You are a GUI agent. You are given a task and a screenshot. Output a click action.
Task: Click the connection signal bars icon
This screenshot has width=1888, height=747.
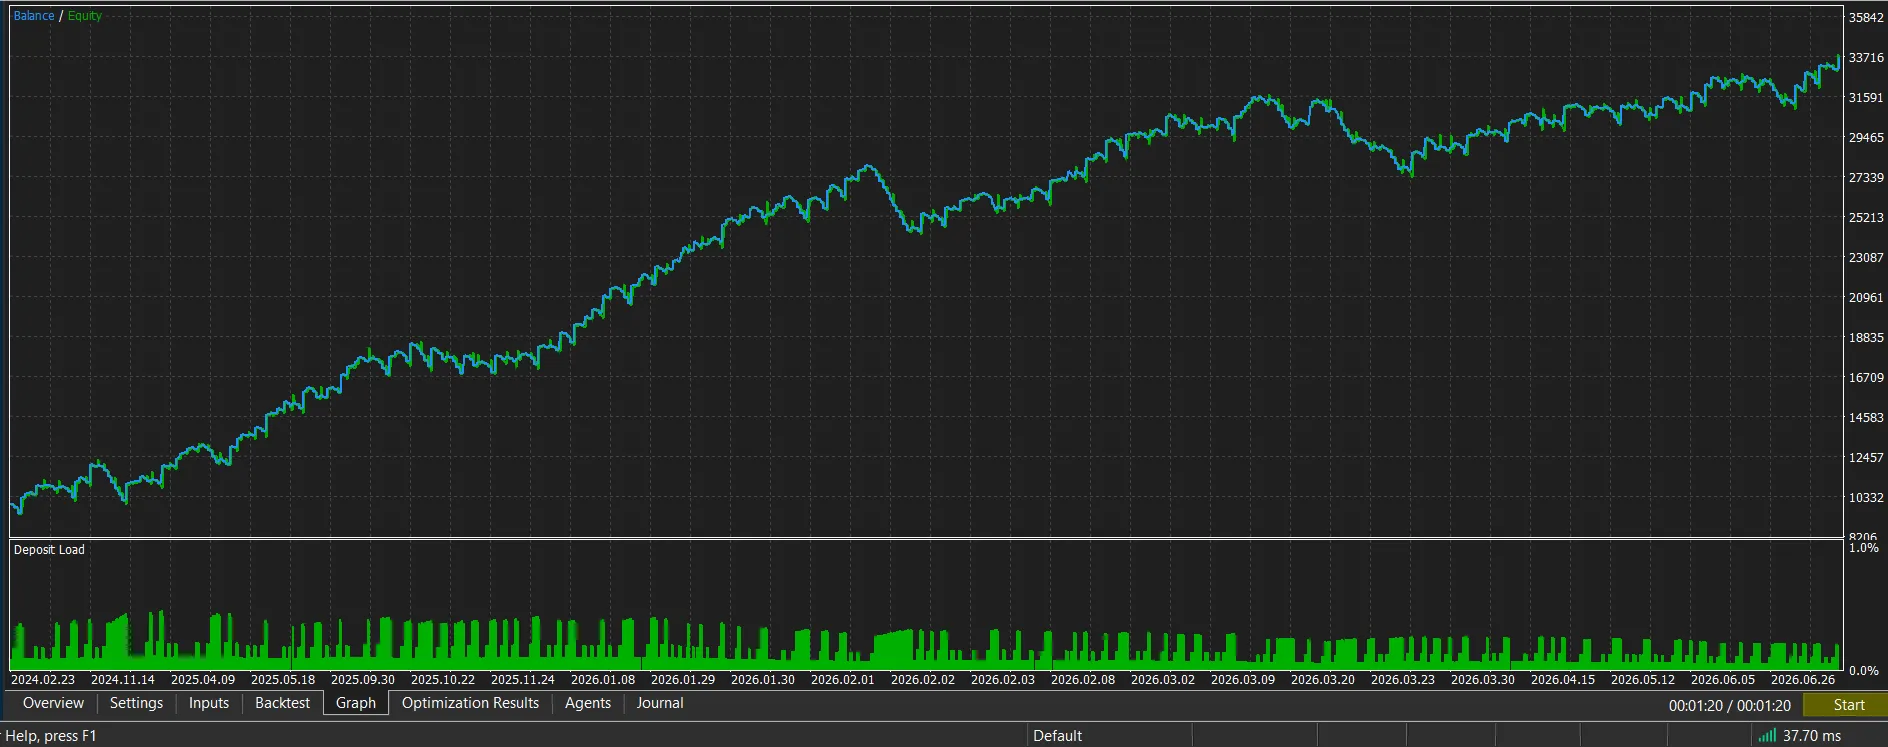(x=1767, y=735)
